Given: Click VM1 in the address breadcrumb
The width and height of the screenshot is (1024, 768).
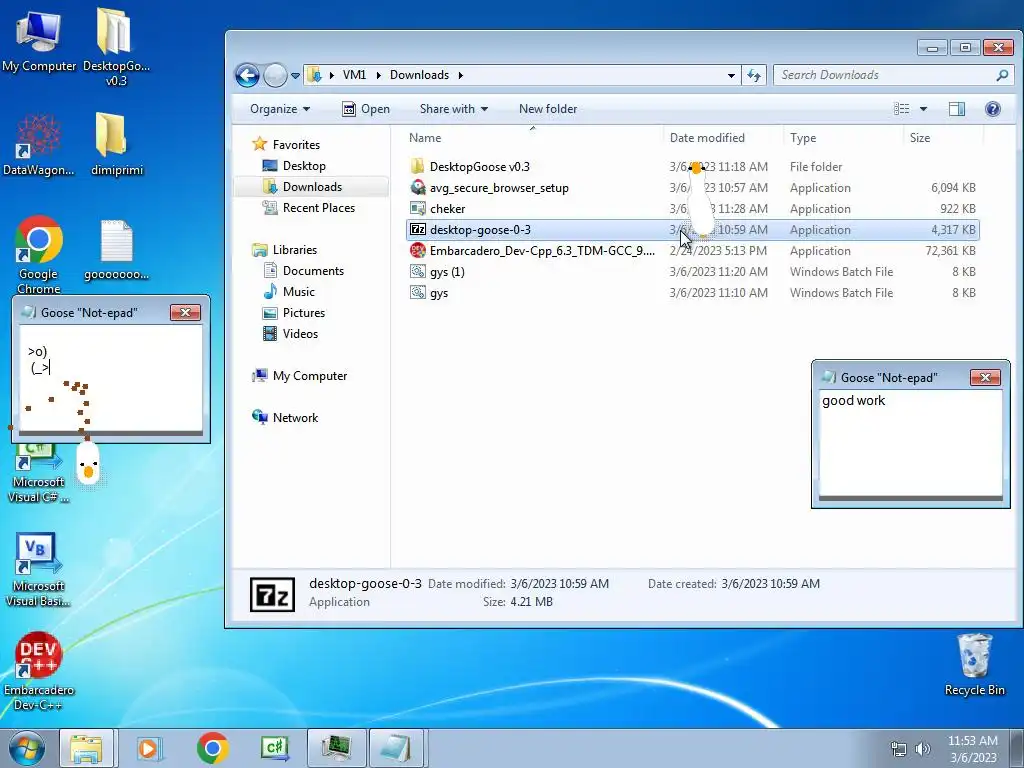Looking at the screenshot, I should (354, 75).
